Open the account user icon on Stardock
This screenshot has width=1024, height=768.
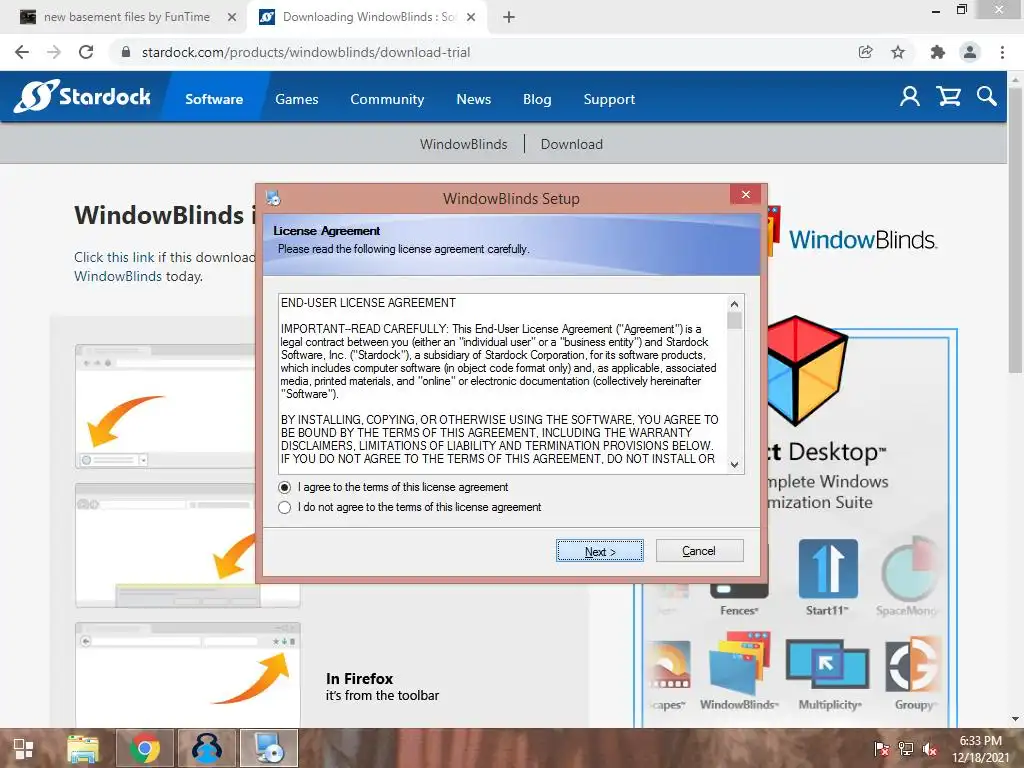(x=910, y=97)
